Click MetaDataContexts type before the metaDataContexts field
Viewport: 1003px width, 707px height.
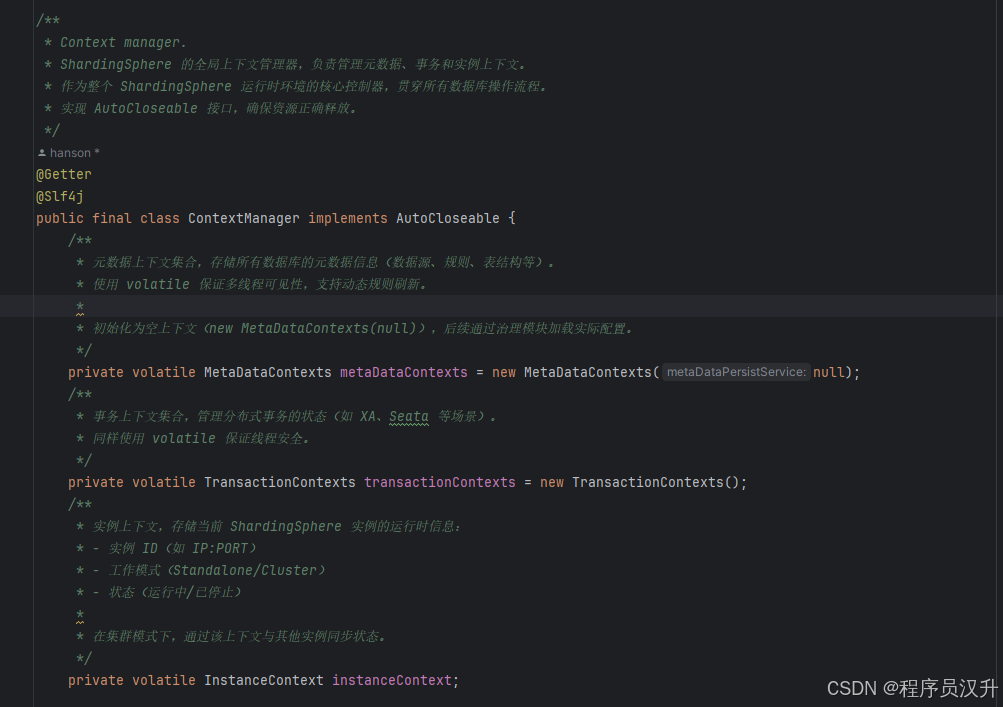[x=267, y=372]
